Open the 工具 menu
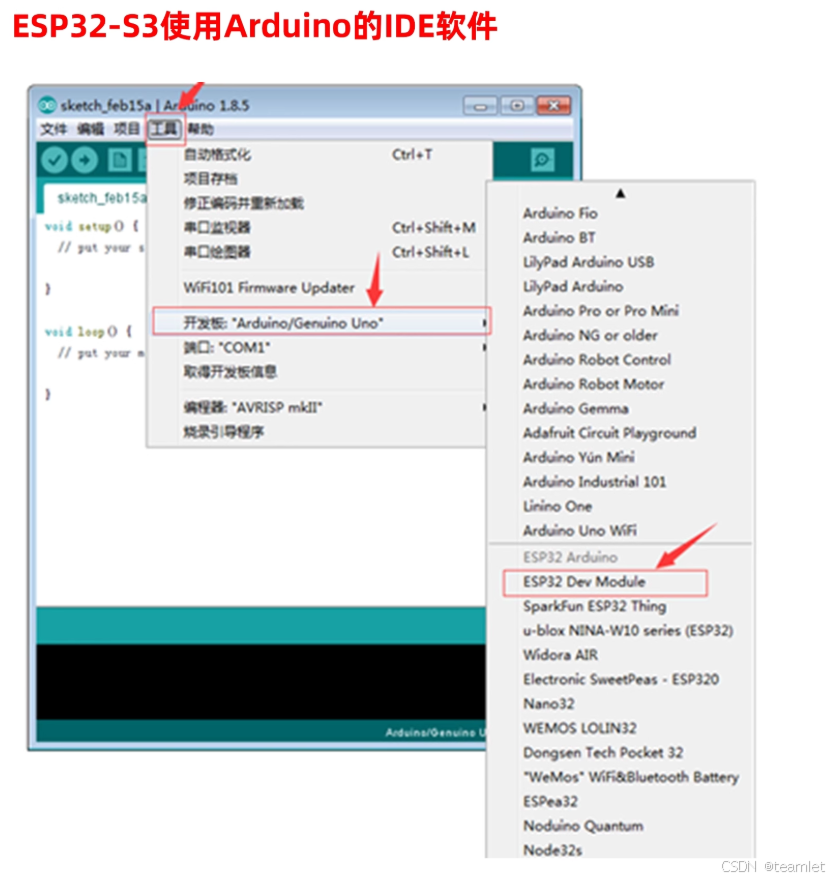Image resolution: width=839 pixels, height=882 pixels. click(164, 129)
